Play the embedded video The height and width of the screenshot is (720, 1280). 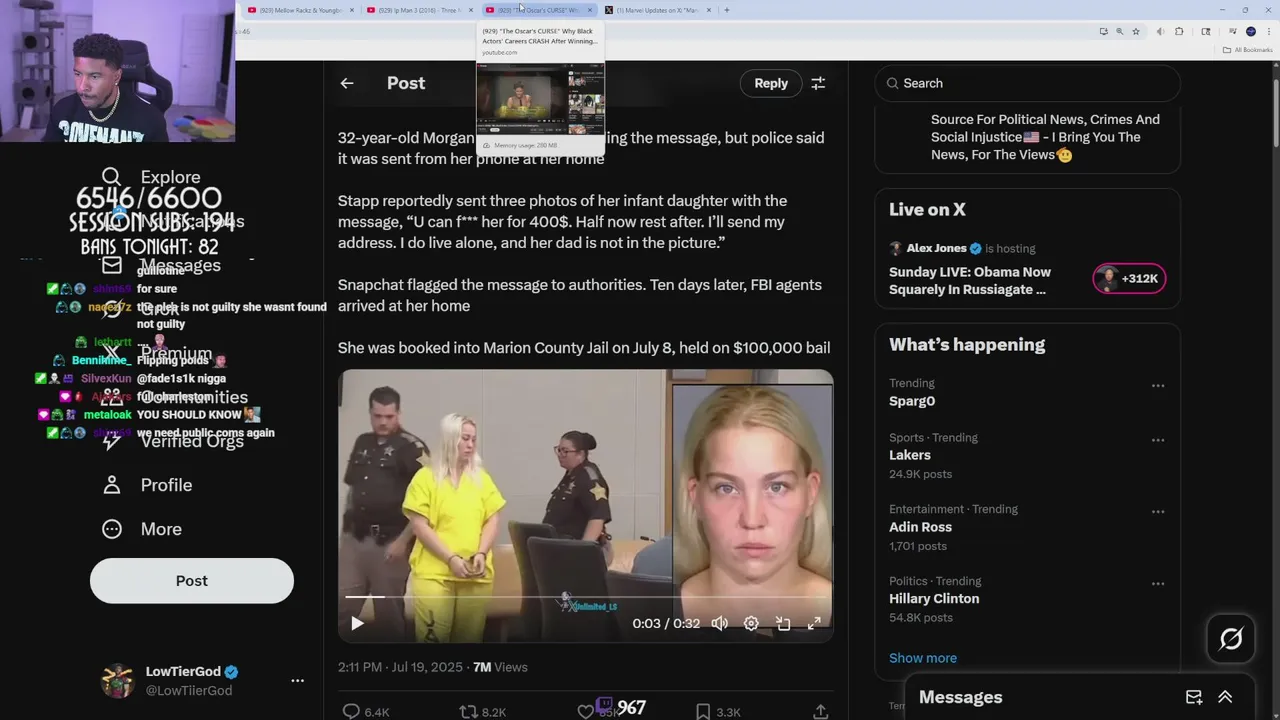357,623
